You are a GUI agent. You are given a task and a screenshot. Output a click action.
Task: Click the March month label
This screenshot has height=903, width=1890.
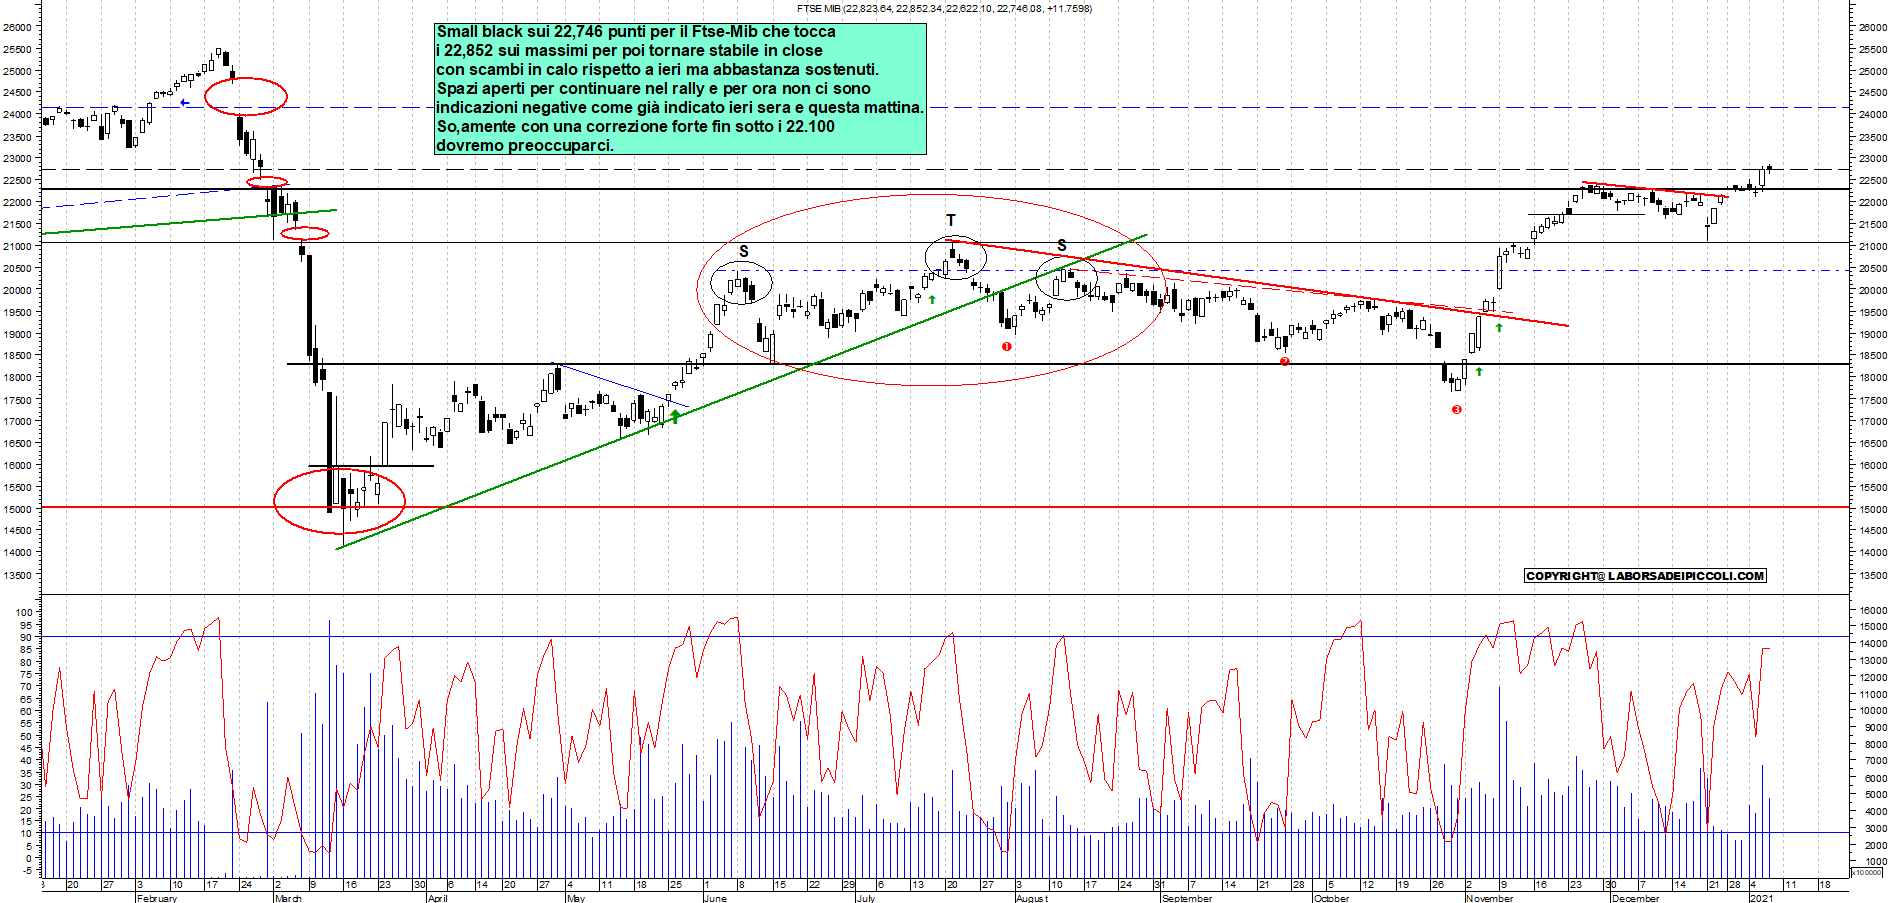pos(288,898)
